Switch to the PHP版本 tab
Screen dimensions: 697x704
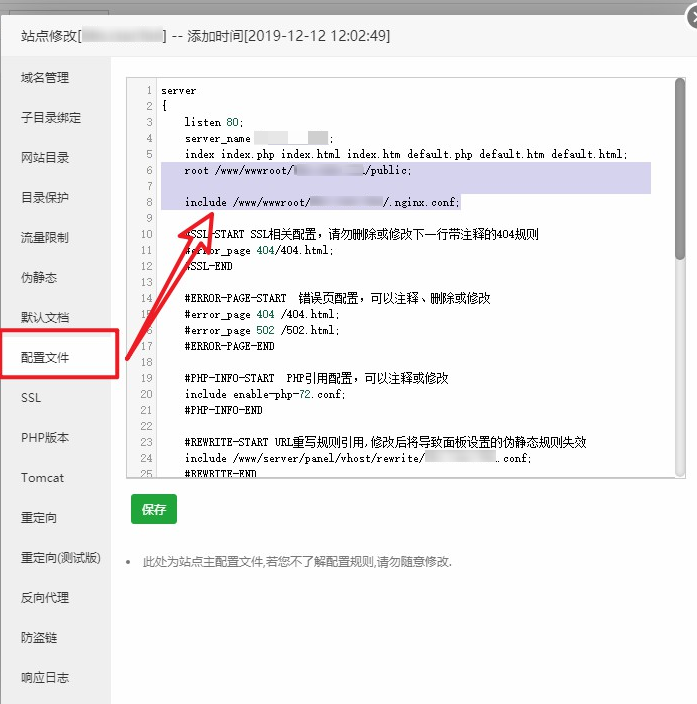pos(45,438)
